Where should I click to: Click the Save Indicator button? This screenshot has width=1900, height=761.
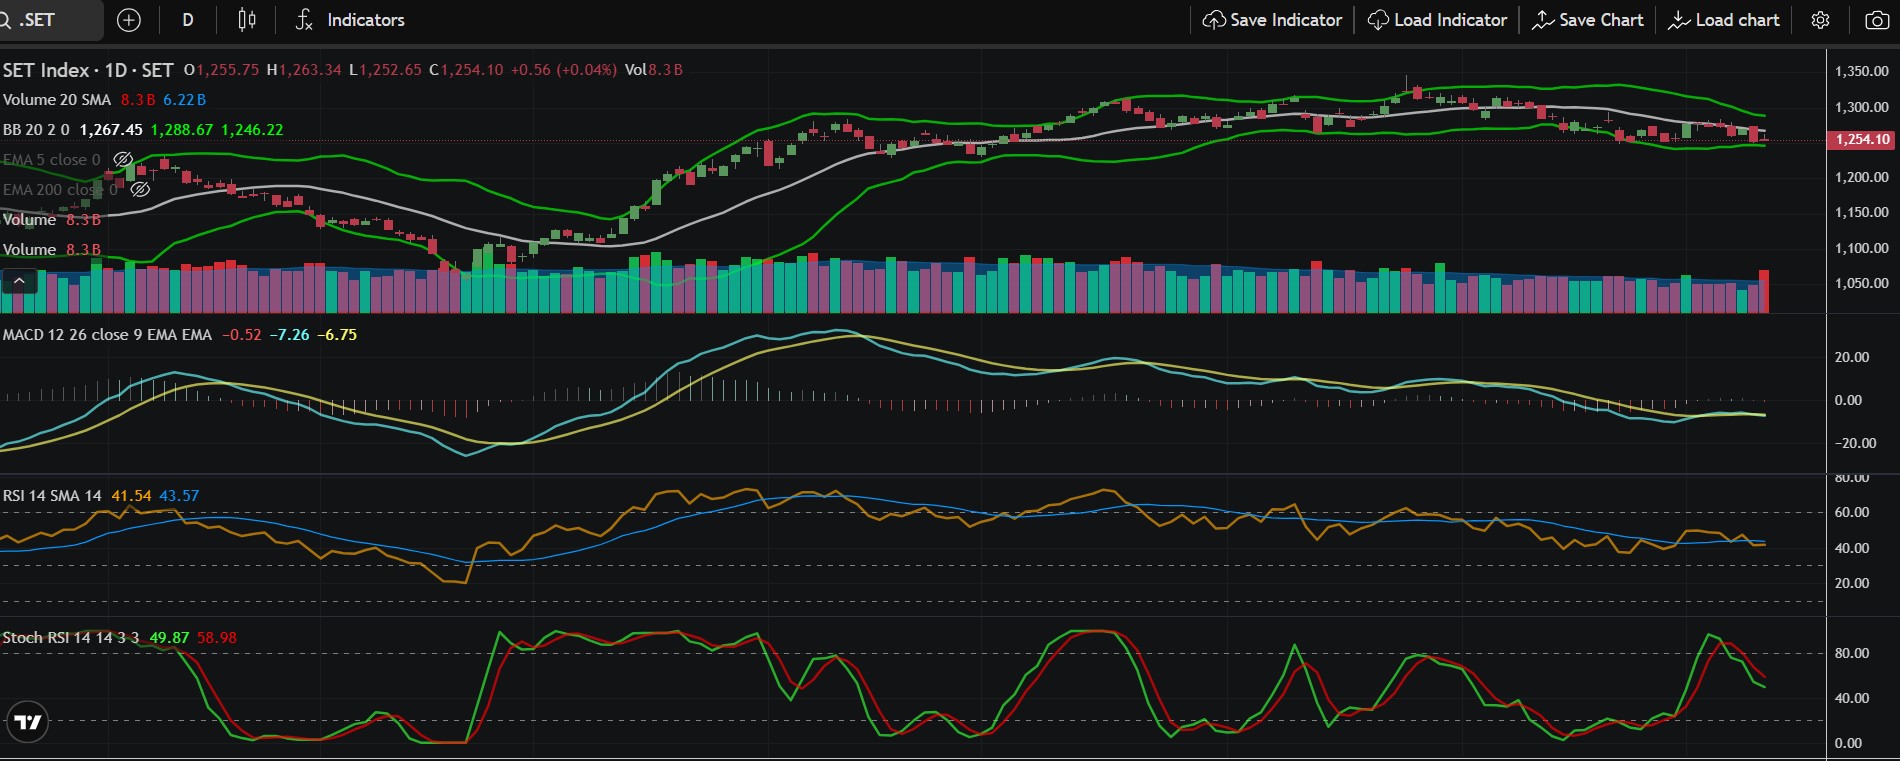pos(1272,20)
